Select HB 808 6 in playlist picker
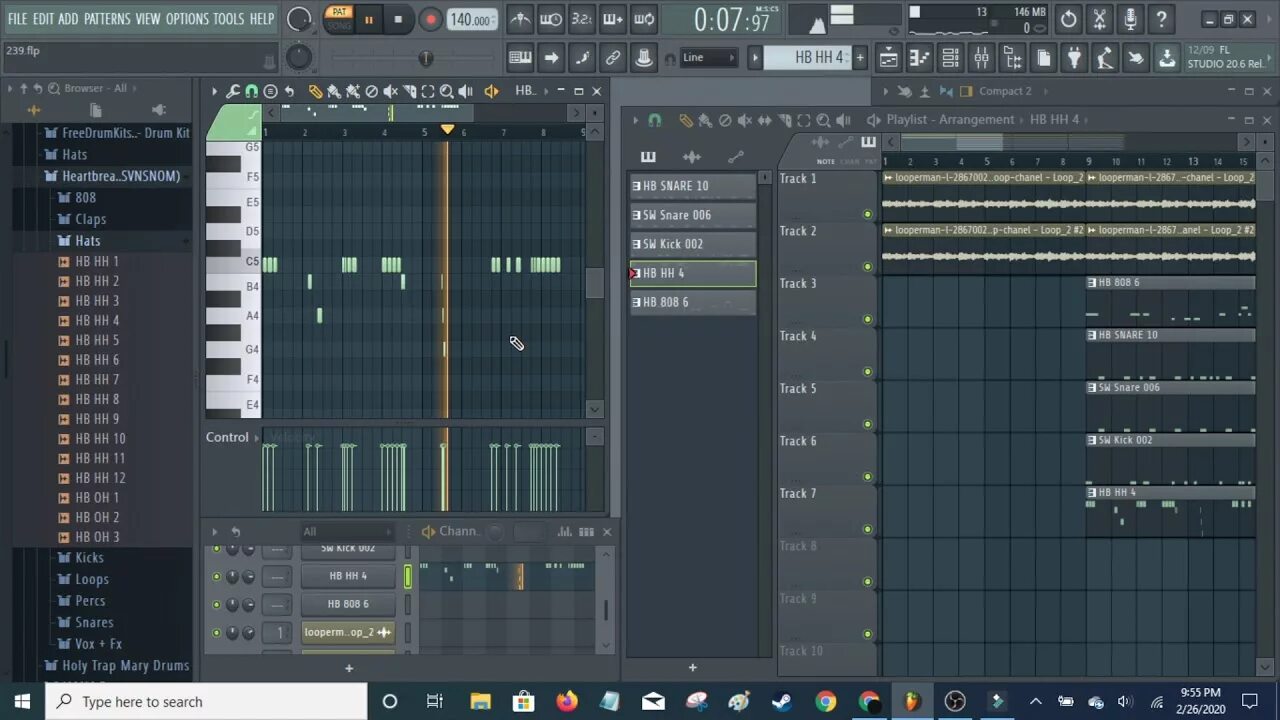Viewport: 1280px width, 720px height. (693, 302)
